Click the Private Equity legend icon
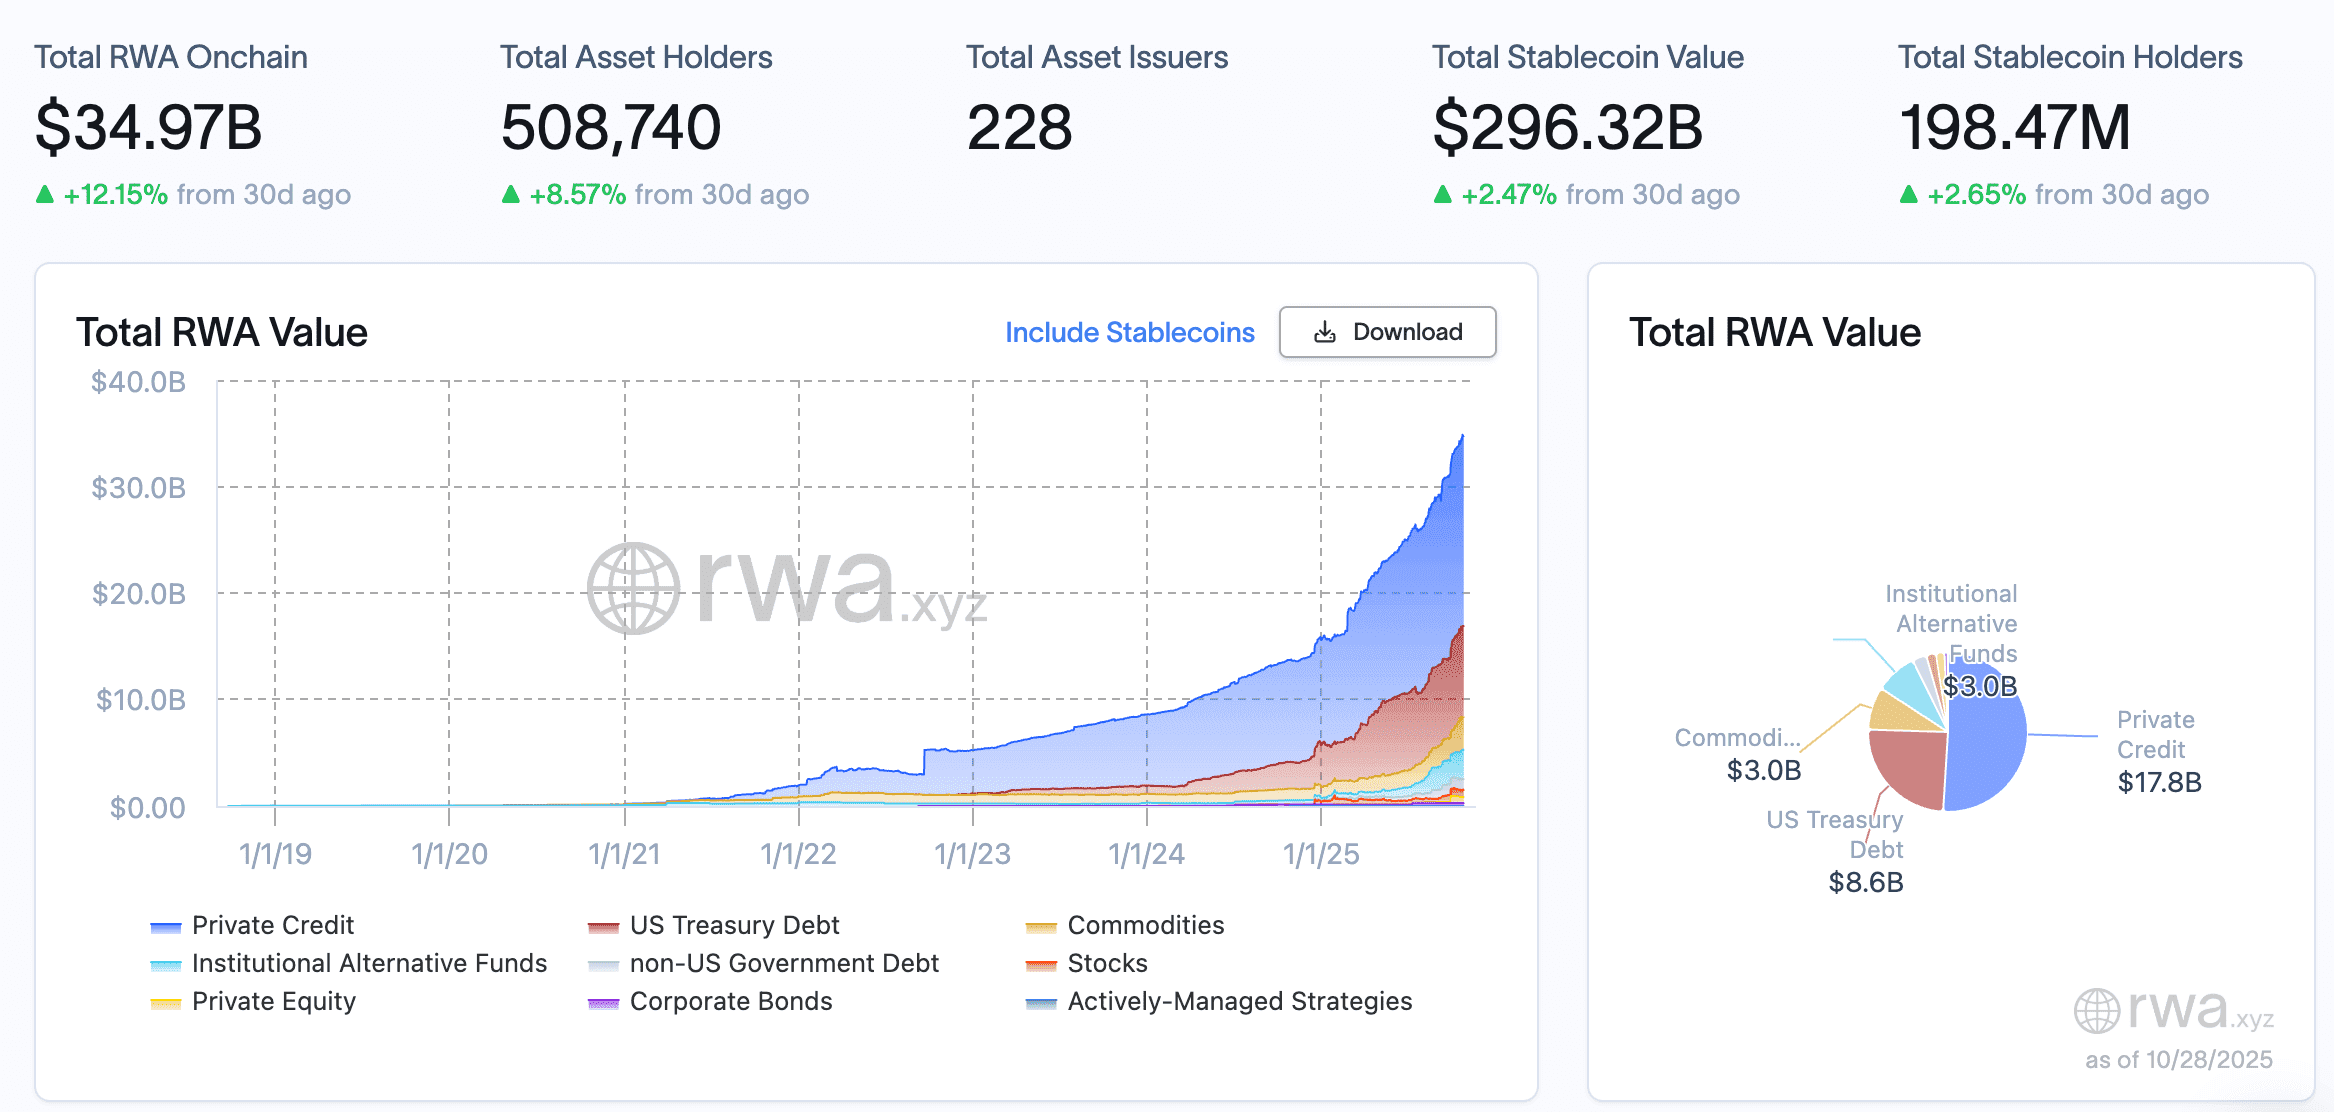 coord(165,1003)
